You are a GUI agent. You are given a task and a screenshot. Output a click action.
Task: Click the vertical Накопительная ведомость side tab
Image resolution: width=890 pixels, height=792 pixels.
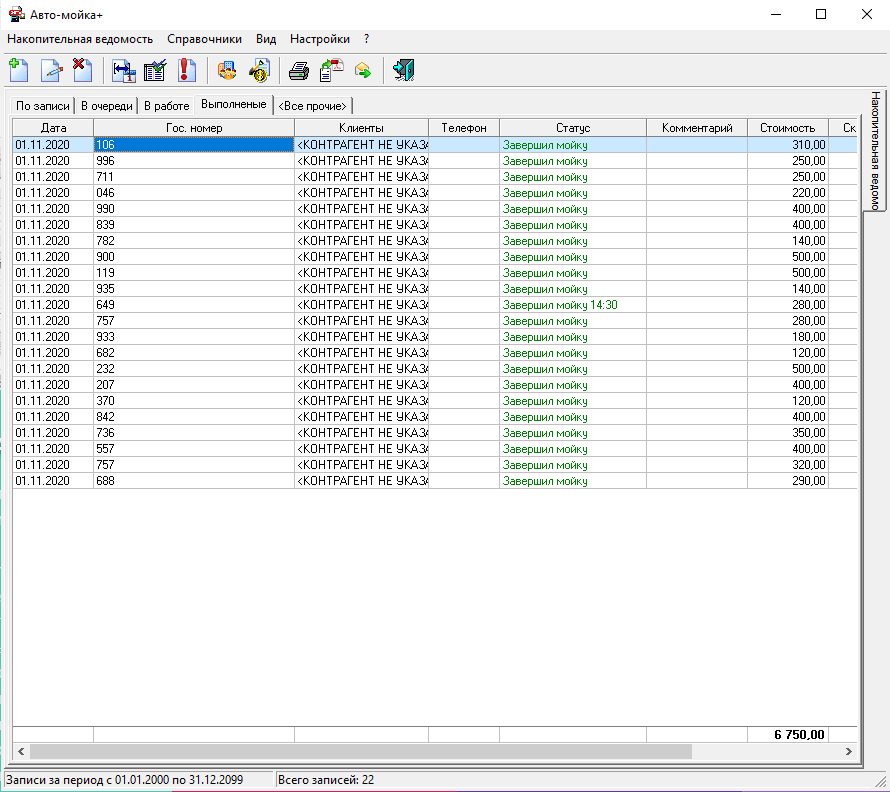pyautogui.click(x=876, y=150)
